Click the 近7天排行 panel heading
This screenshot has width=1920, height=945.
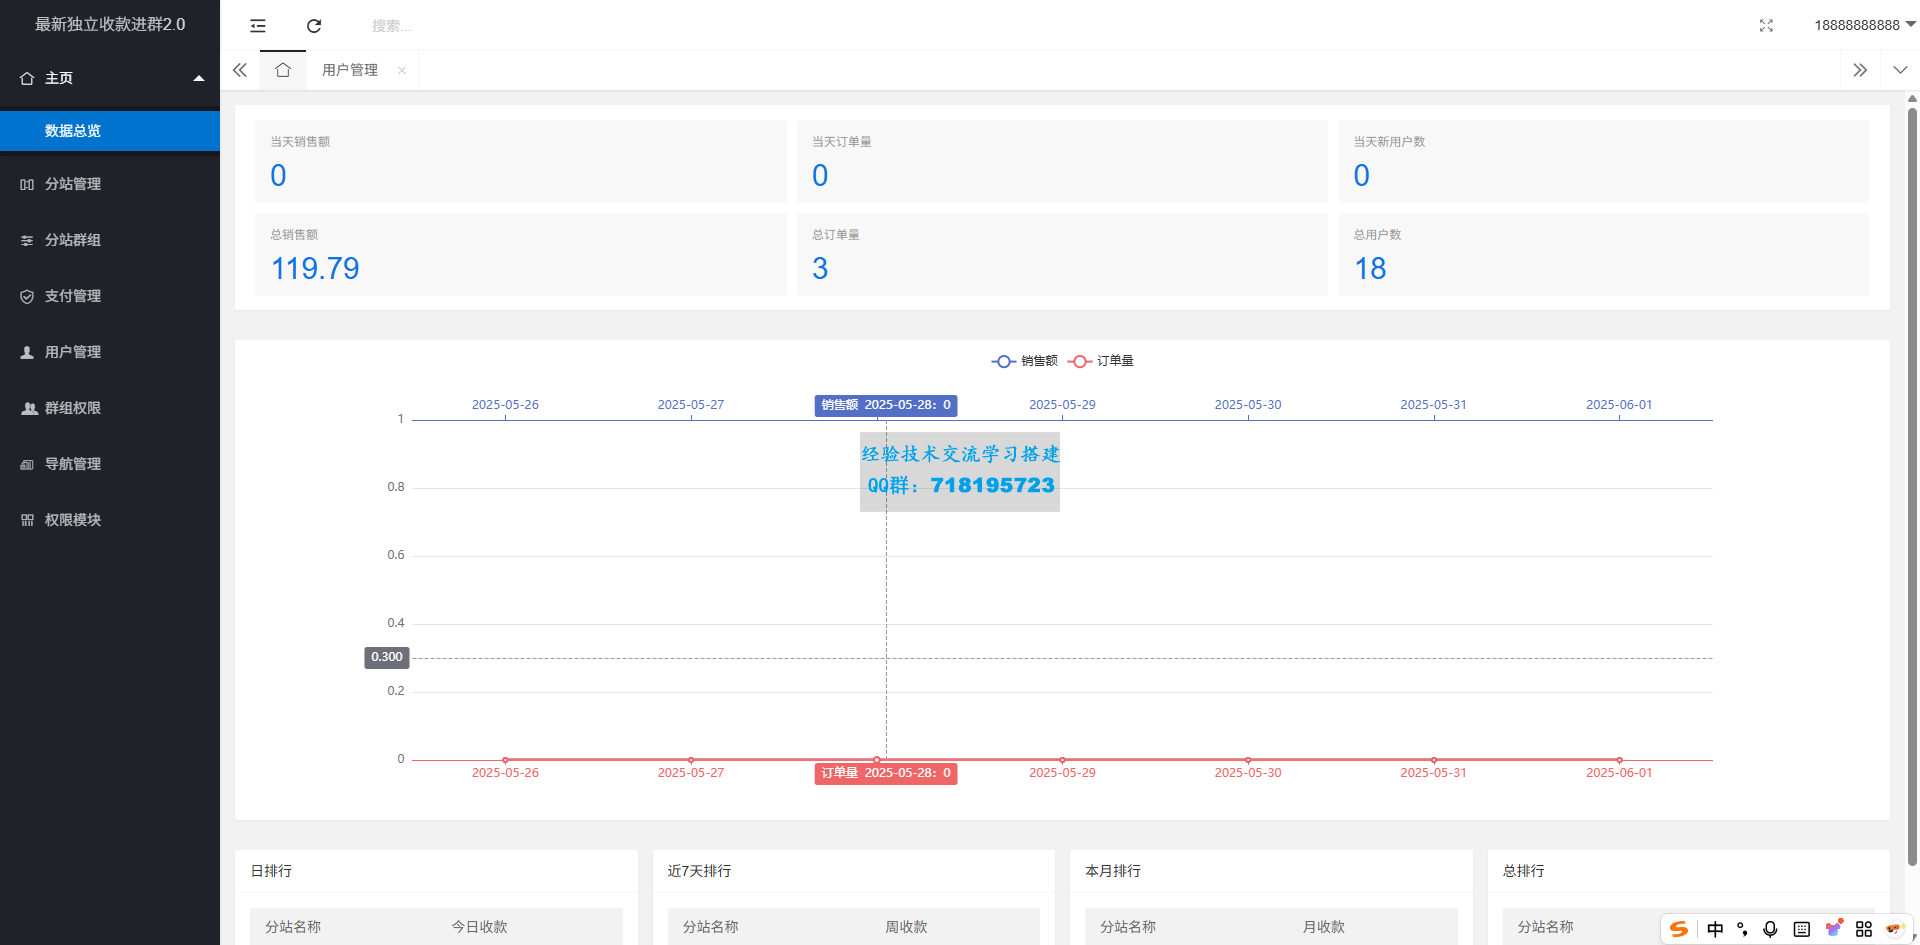[x=699, y=871]
